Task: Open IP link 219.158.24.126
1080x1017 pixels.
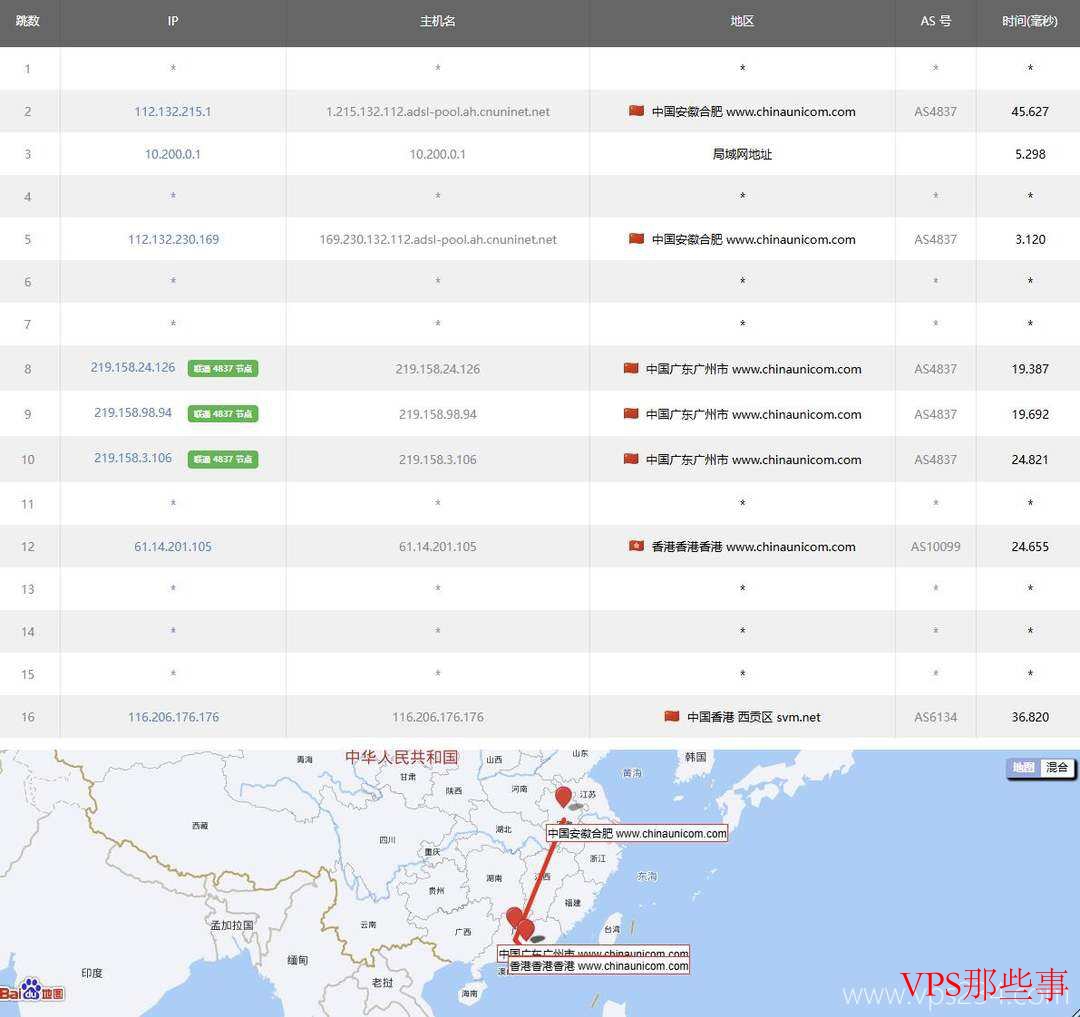Action: pos(133,368)
